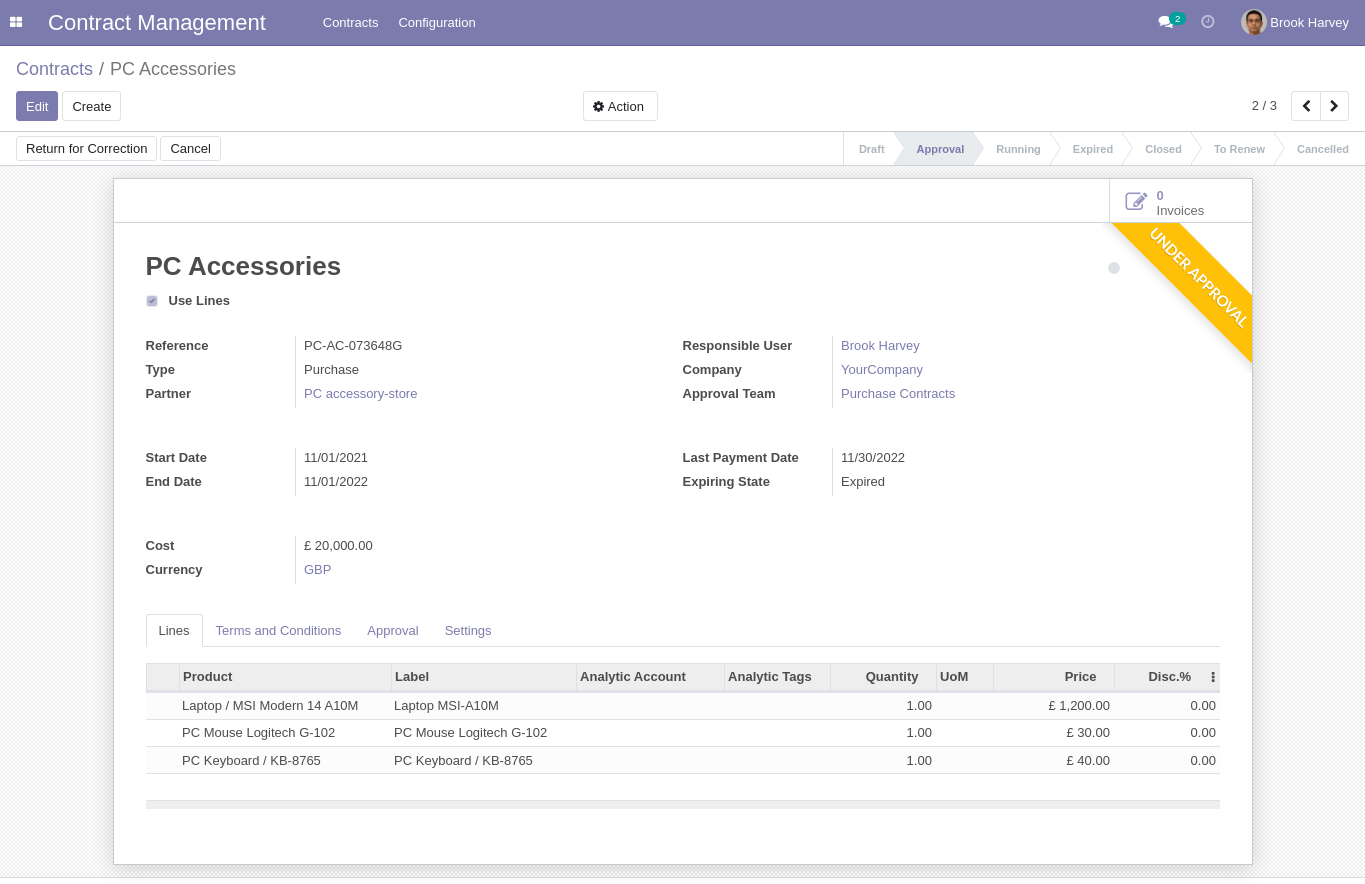Click the grey status dot indicator
Screen dimensions: 1365x884
click(1114, 268)
